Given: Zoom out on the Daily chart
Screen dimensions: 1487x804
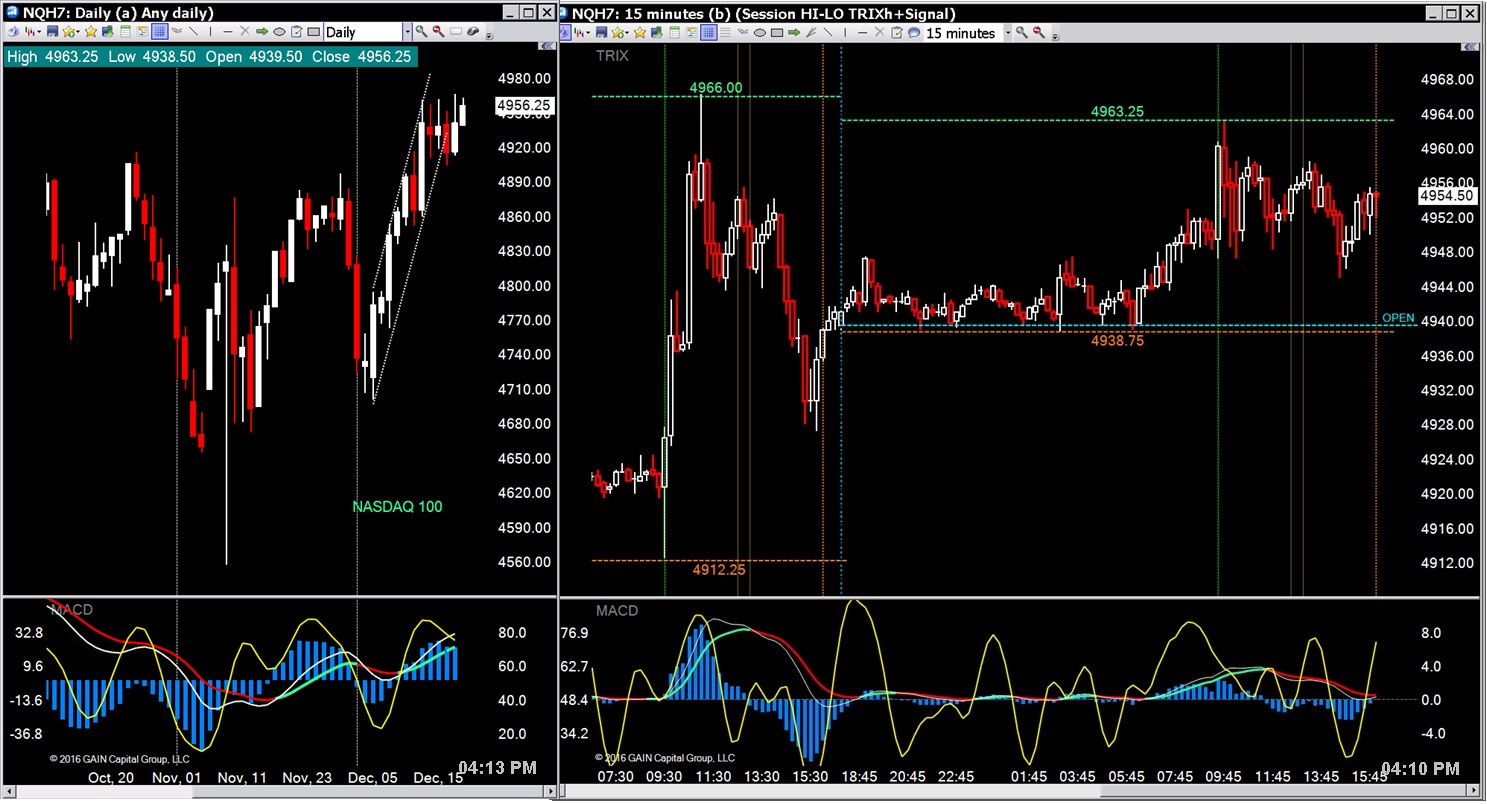Looking at the screenshot, I should [438, 32].
